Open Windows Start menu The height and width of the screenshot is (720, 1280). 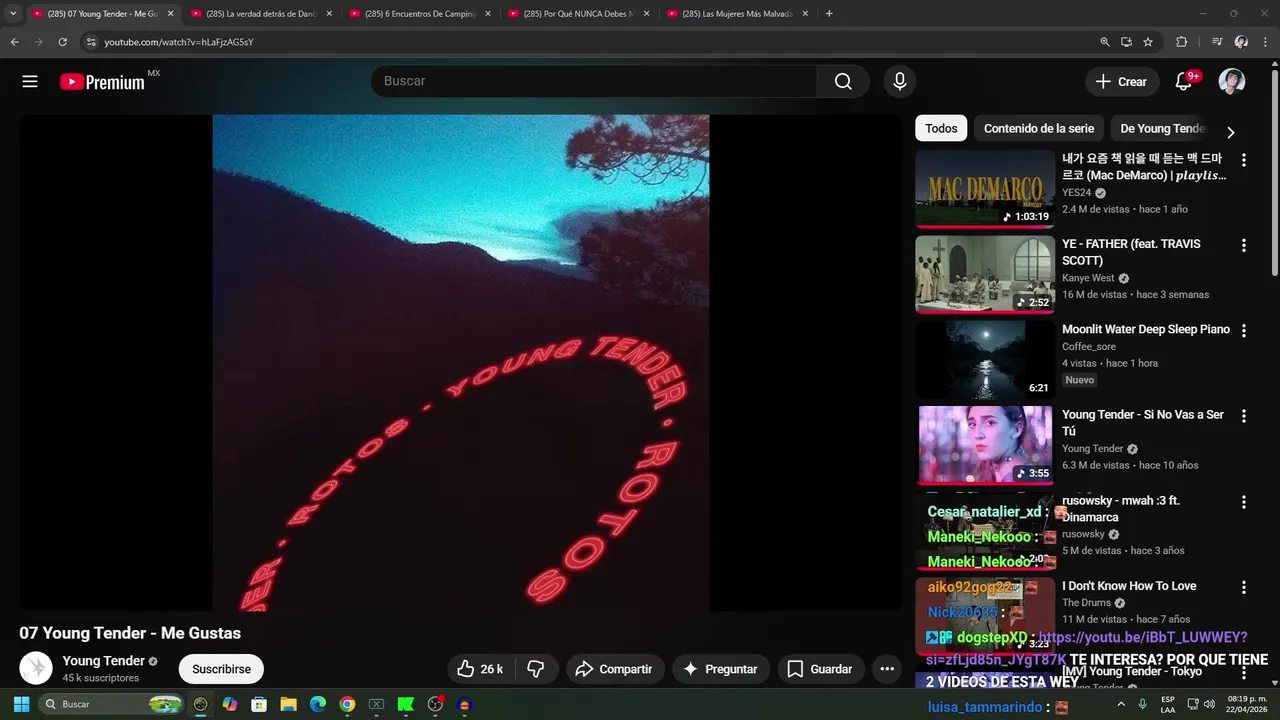tap(21, 704)
